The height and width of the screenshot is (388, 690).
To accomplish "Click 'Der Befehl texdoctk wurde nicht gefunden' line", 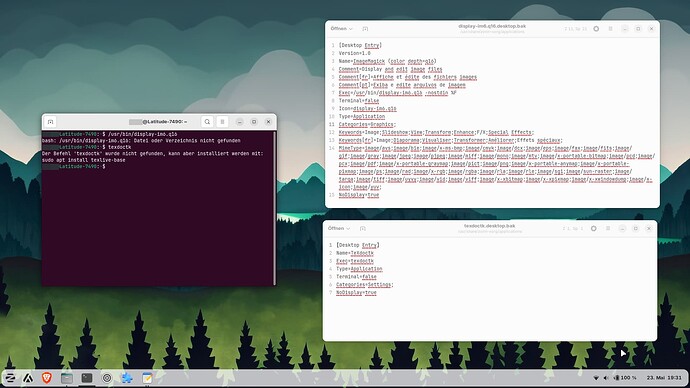I will click(152, 154).
